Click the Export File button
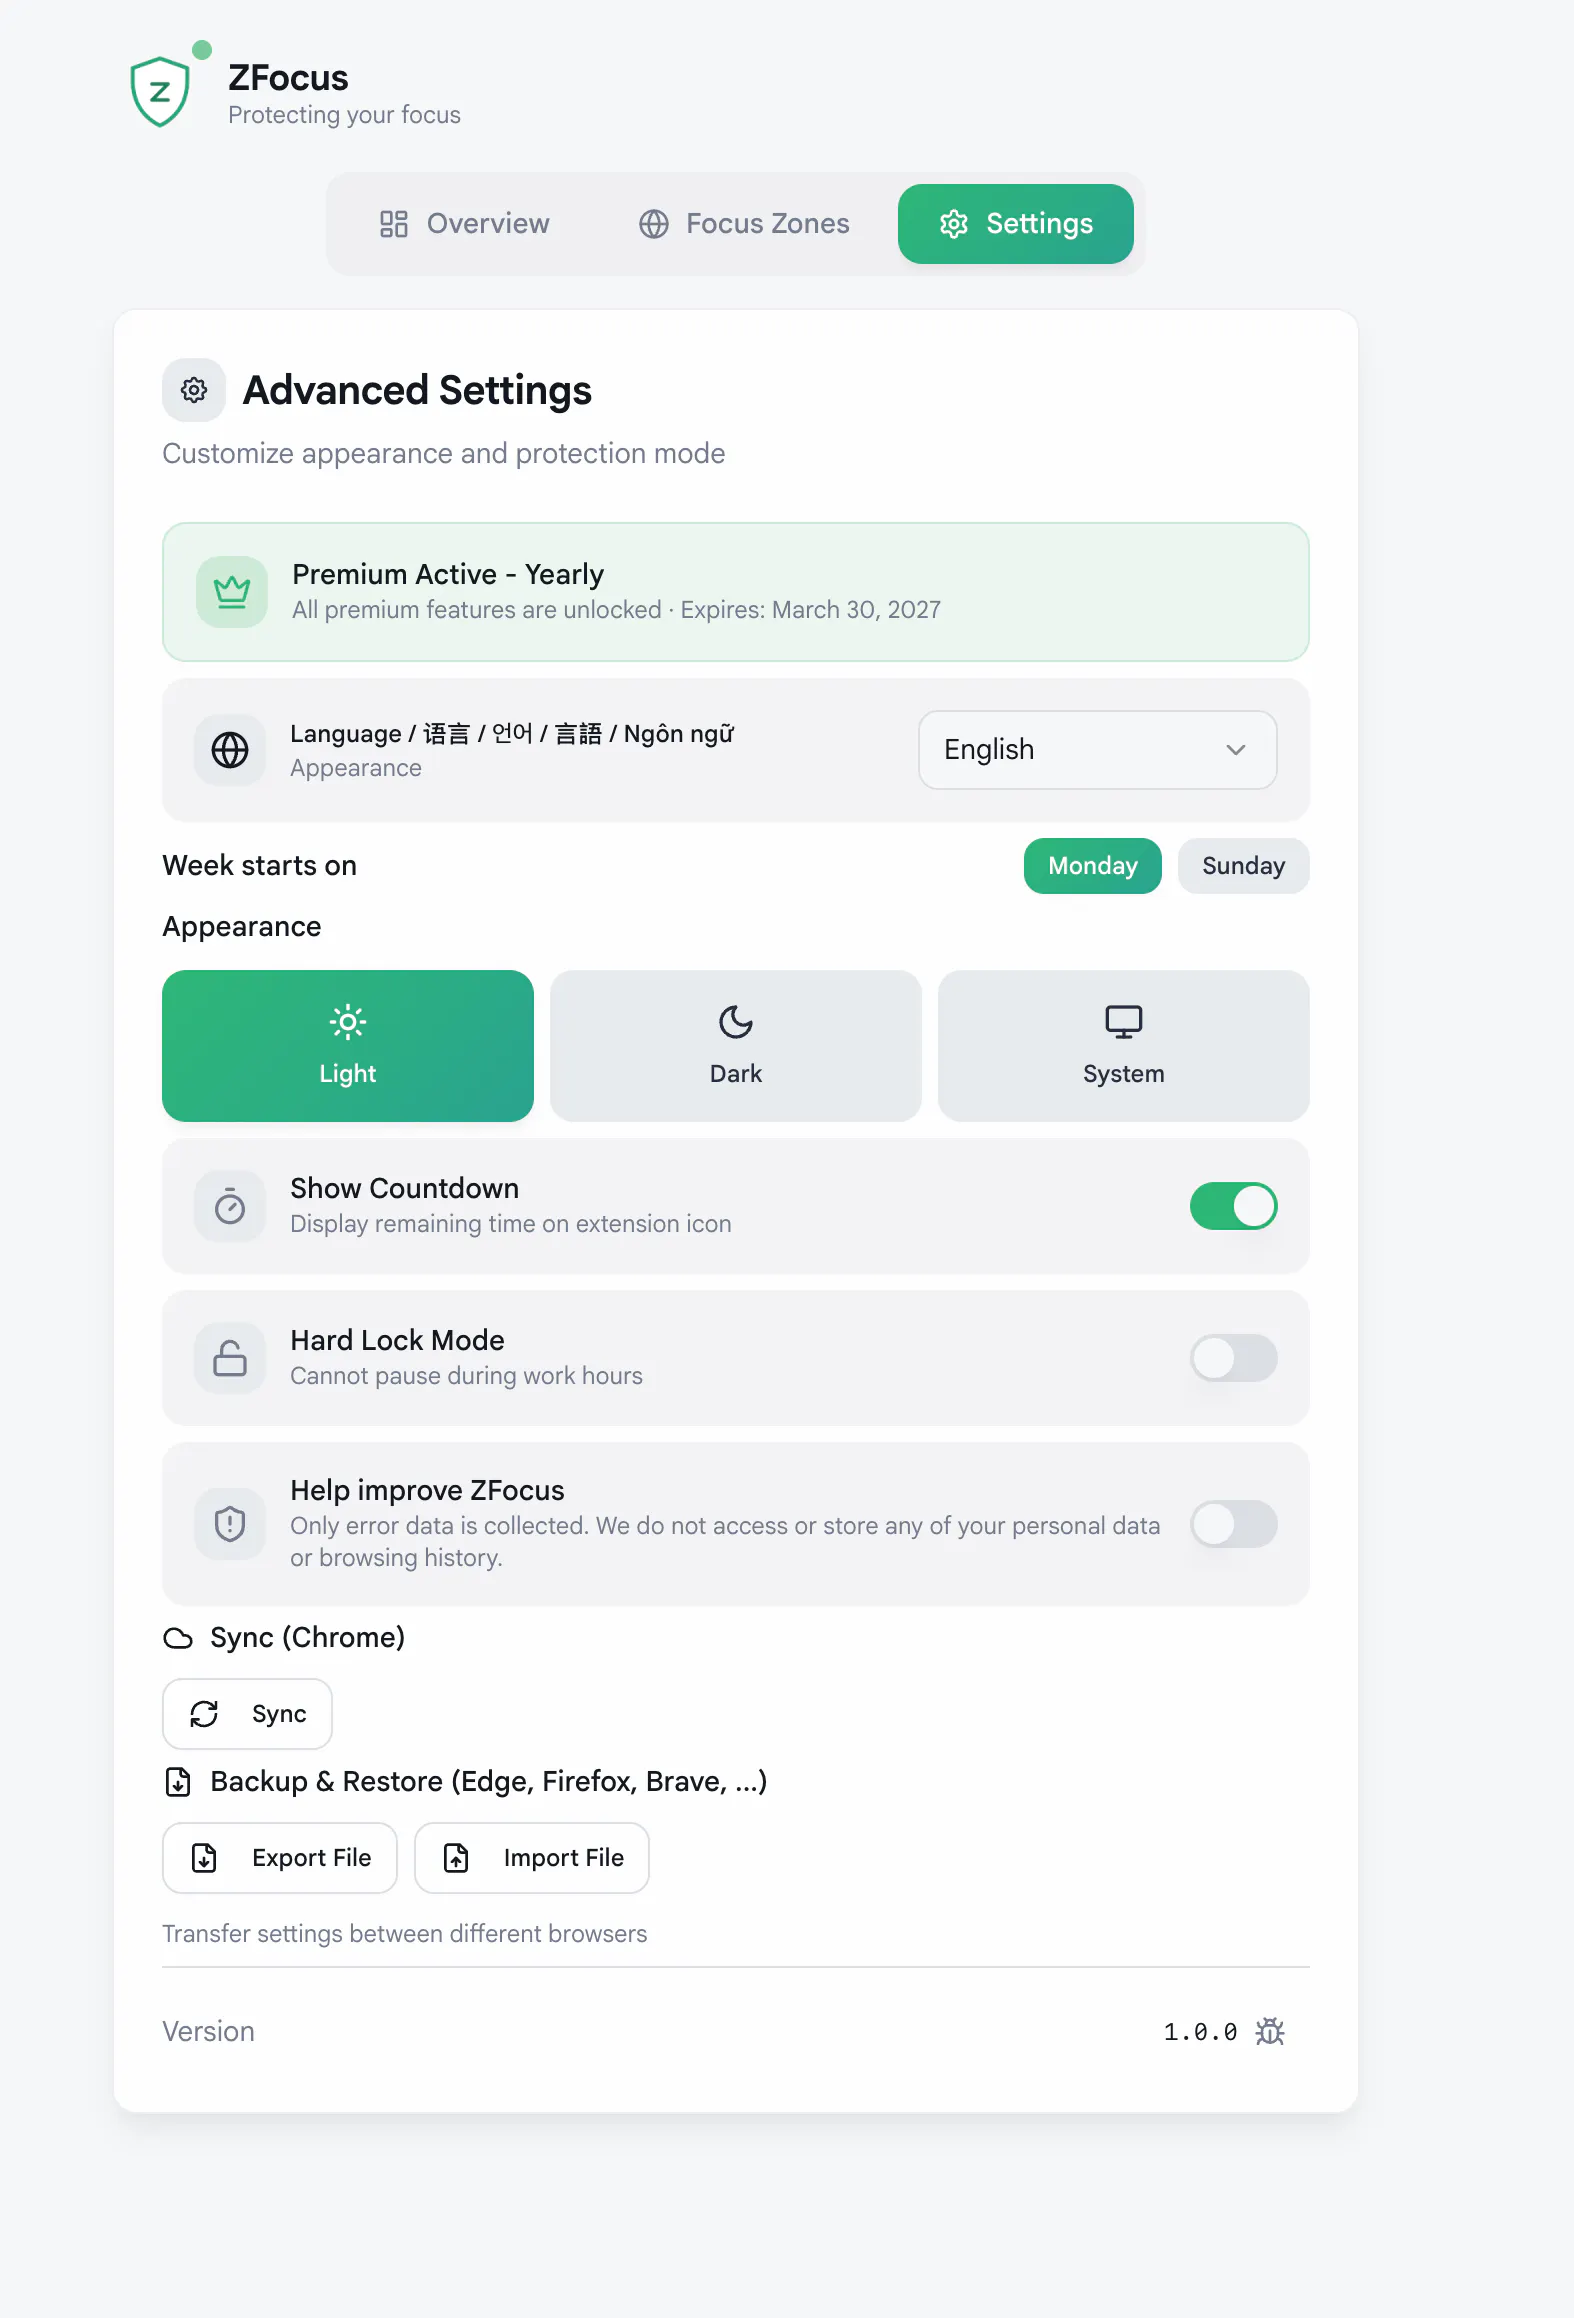 coord(280,1858)
